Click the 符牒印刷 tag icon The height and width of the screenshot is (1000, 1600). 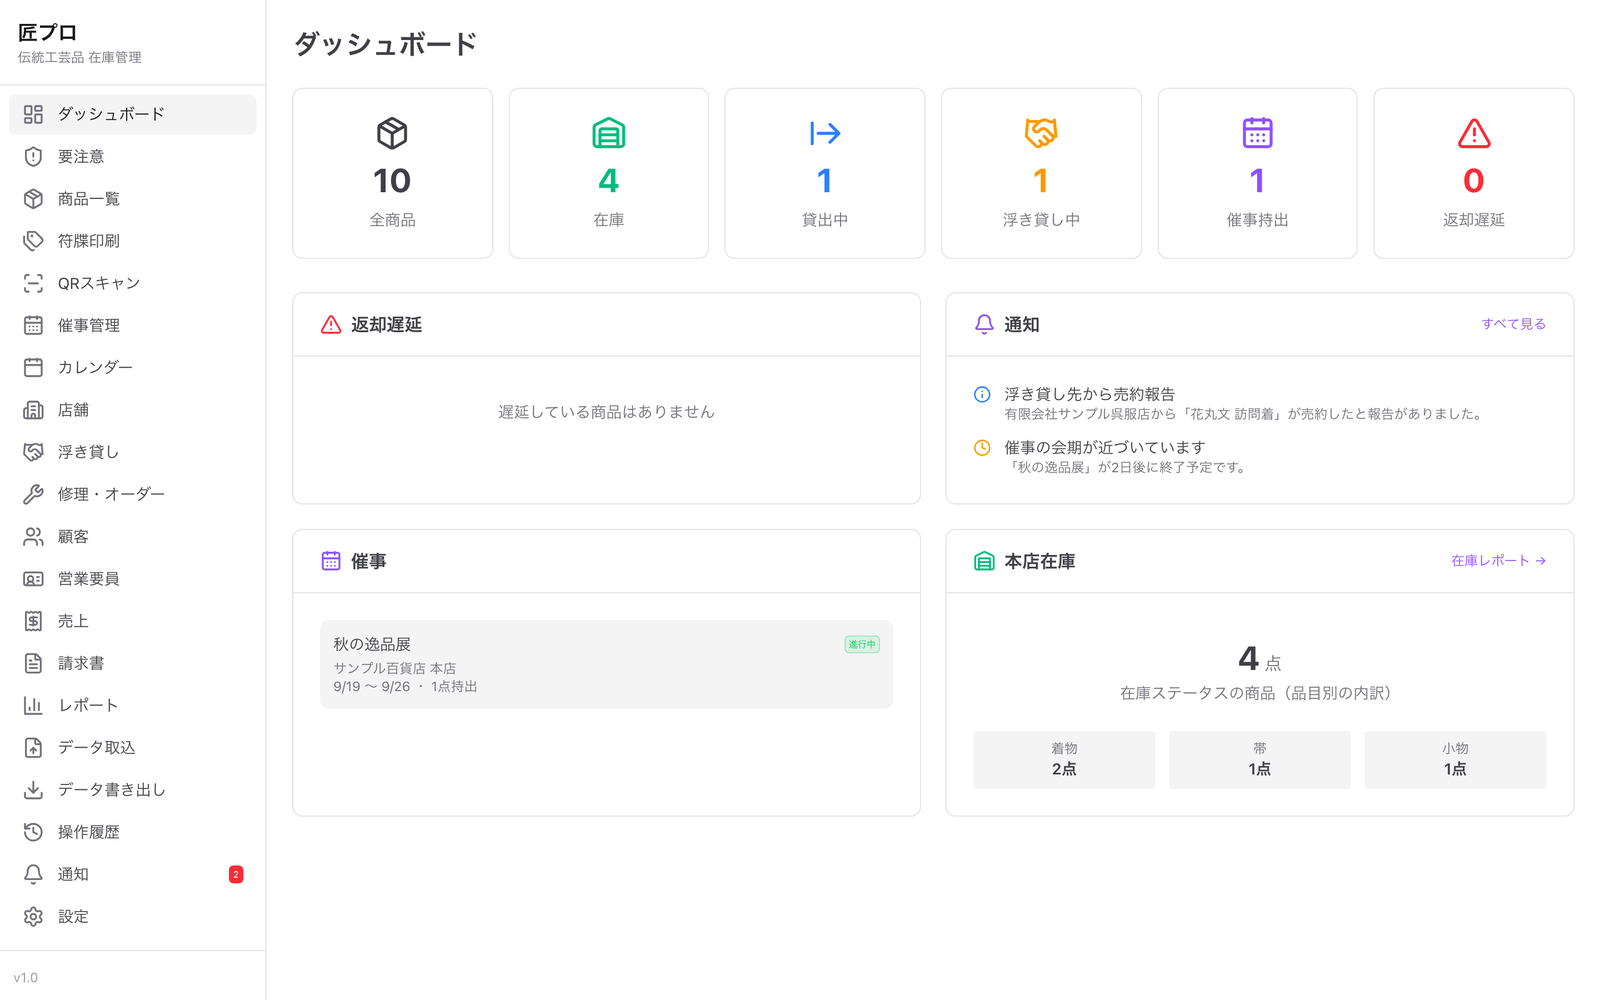pos(33,241)
